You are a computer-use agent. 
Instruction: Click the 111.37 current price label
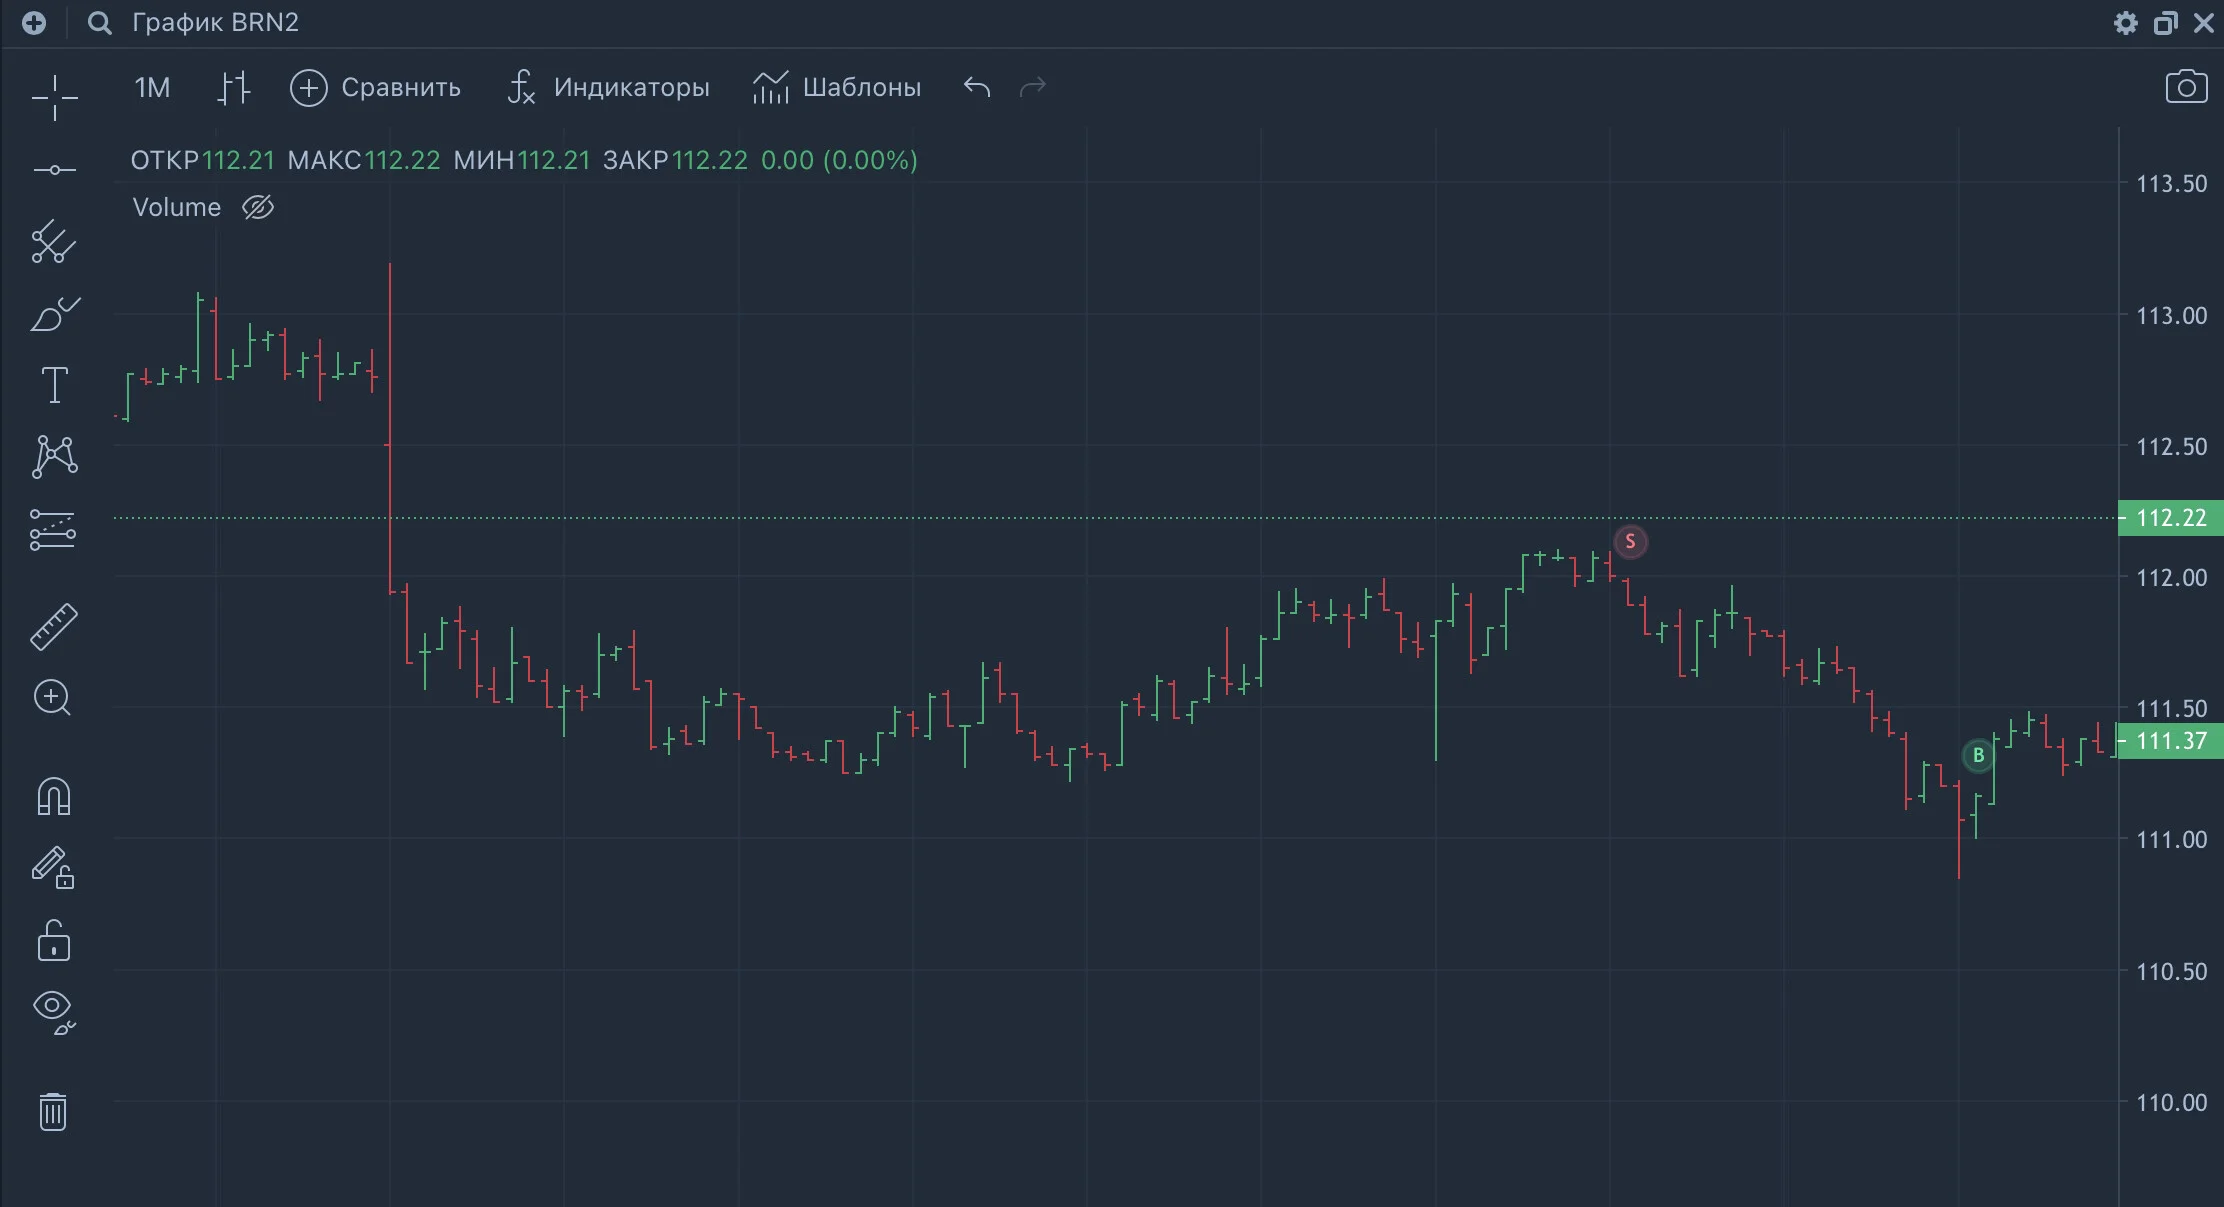pos(2170,741)
